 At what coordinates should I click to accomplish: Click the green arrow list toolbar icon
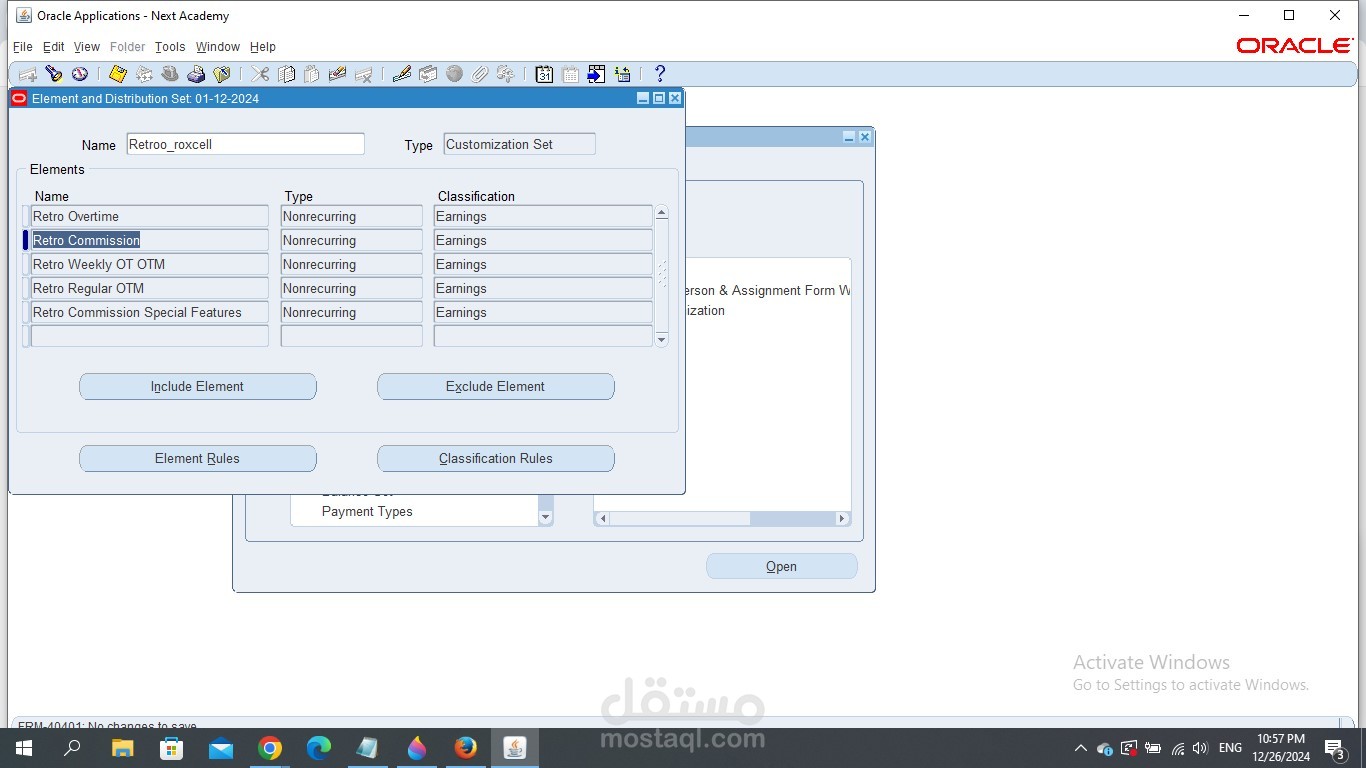point(622,74)
